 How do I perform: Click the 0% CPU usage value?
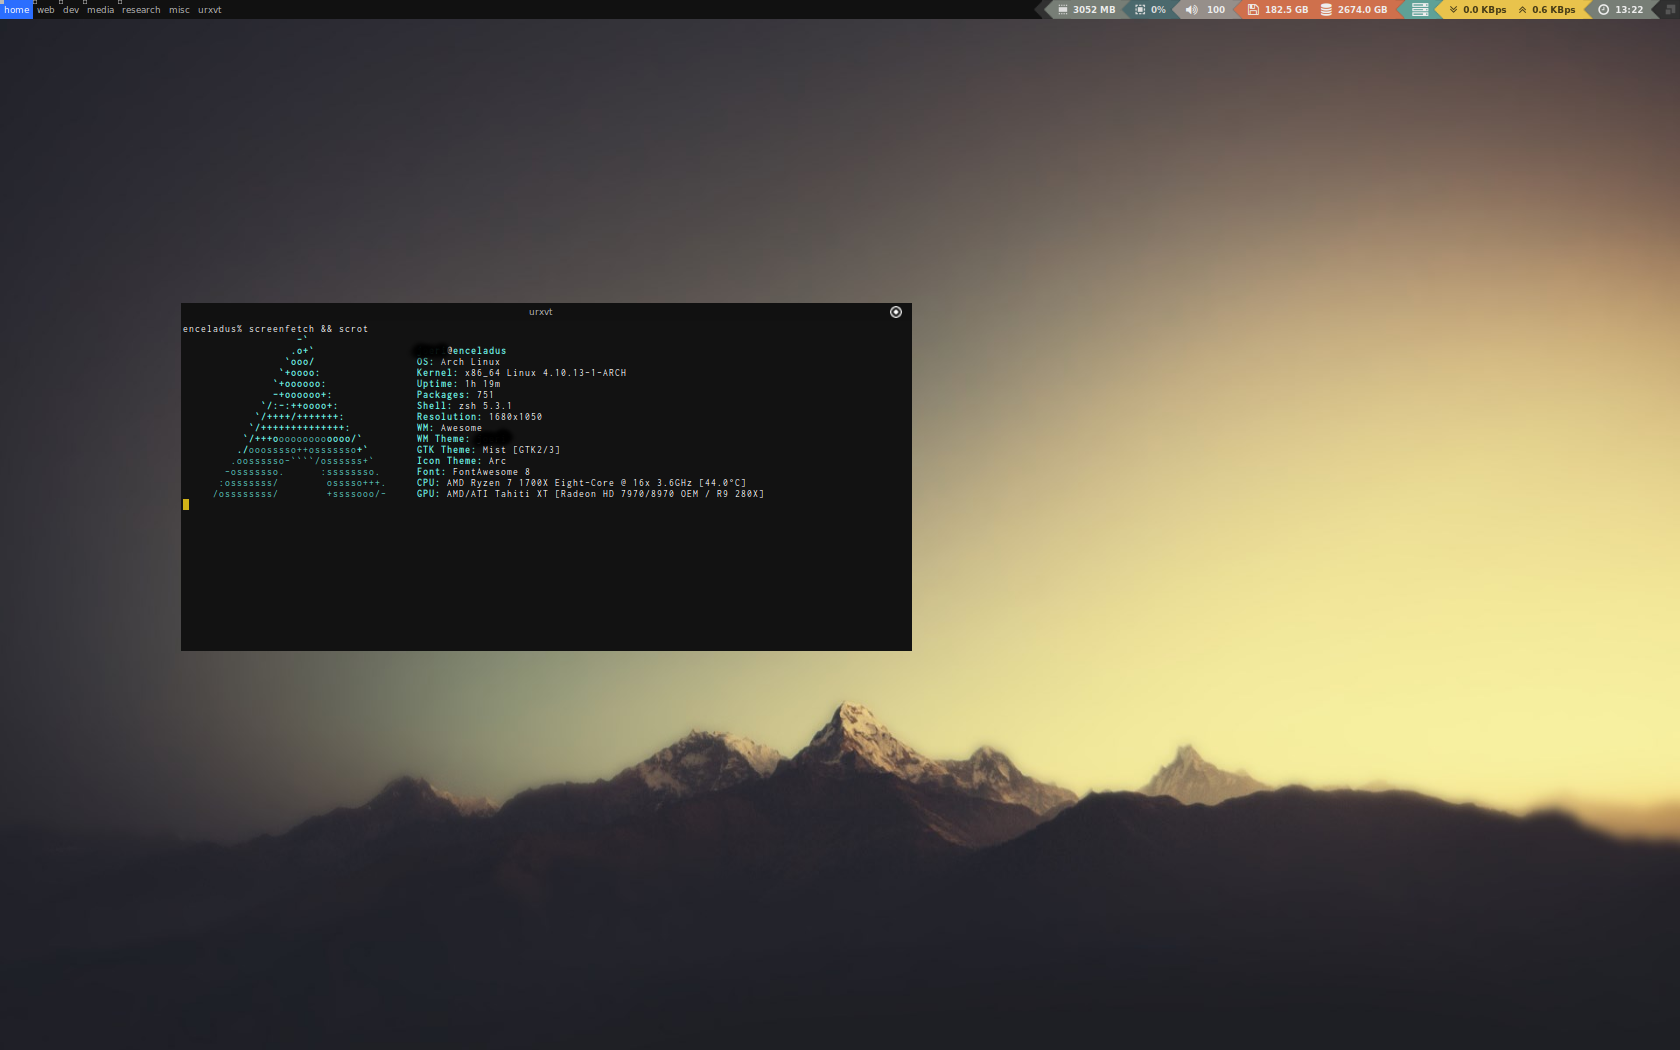coord(1158,9)
